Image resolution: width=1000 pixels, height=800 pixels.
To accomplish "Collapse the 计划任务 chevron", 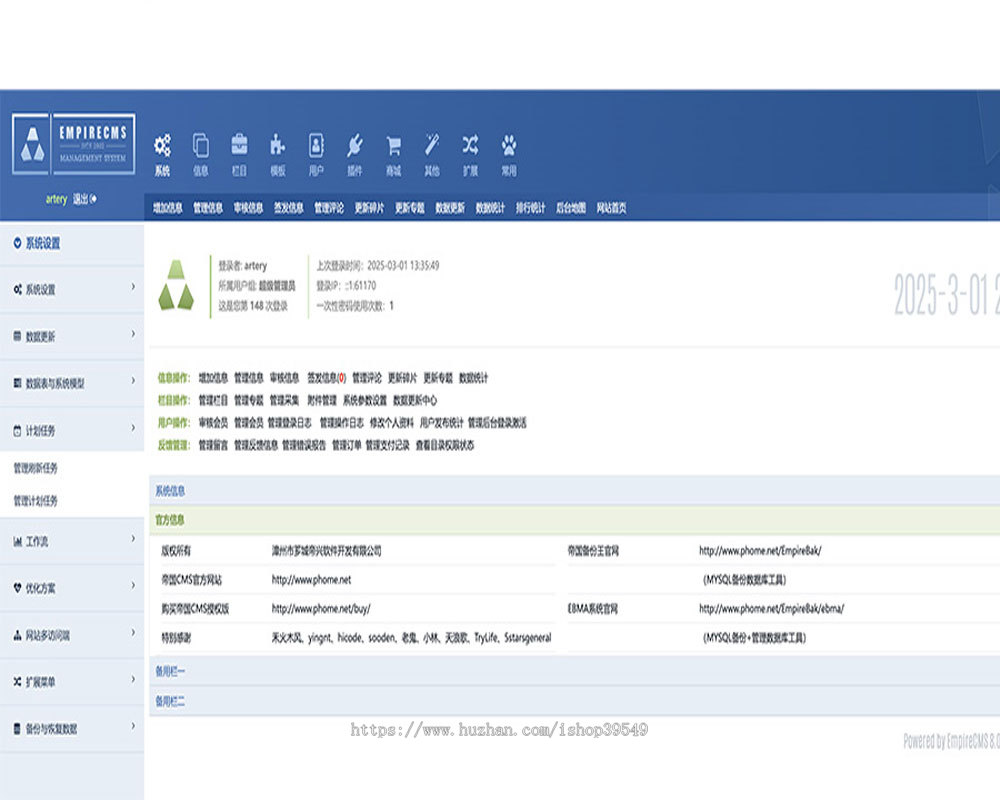I will click(x=133, y=428).
